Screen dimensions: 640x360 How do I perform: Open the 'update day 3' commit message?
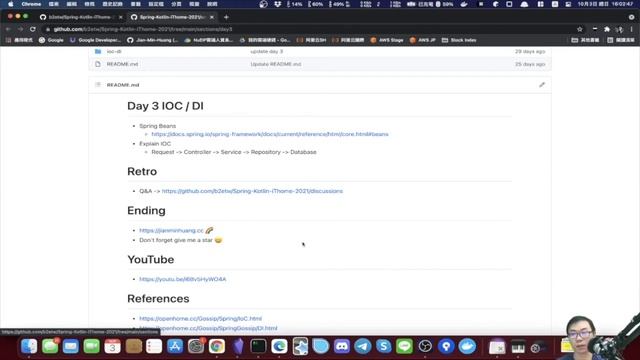tap(267, 51)
